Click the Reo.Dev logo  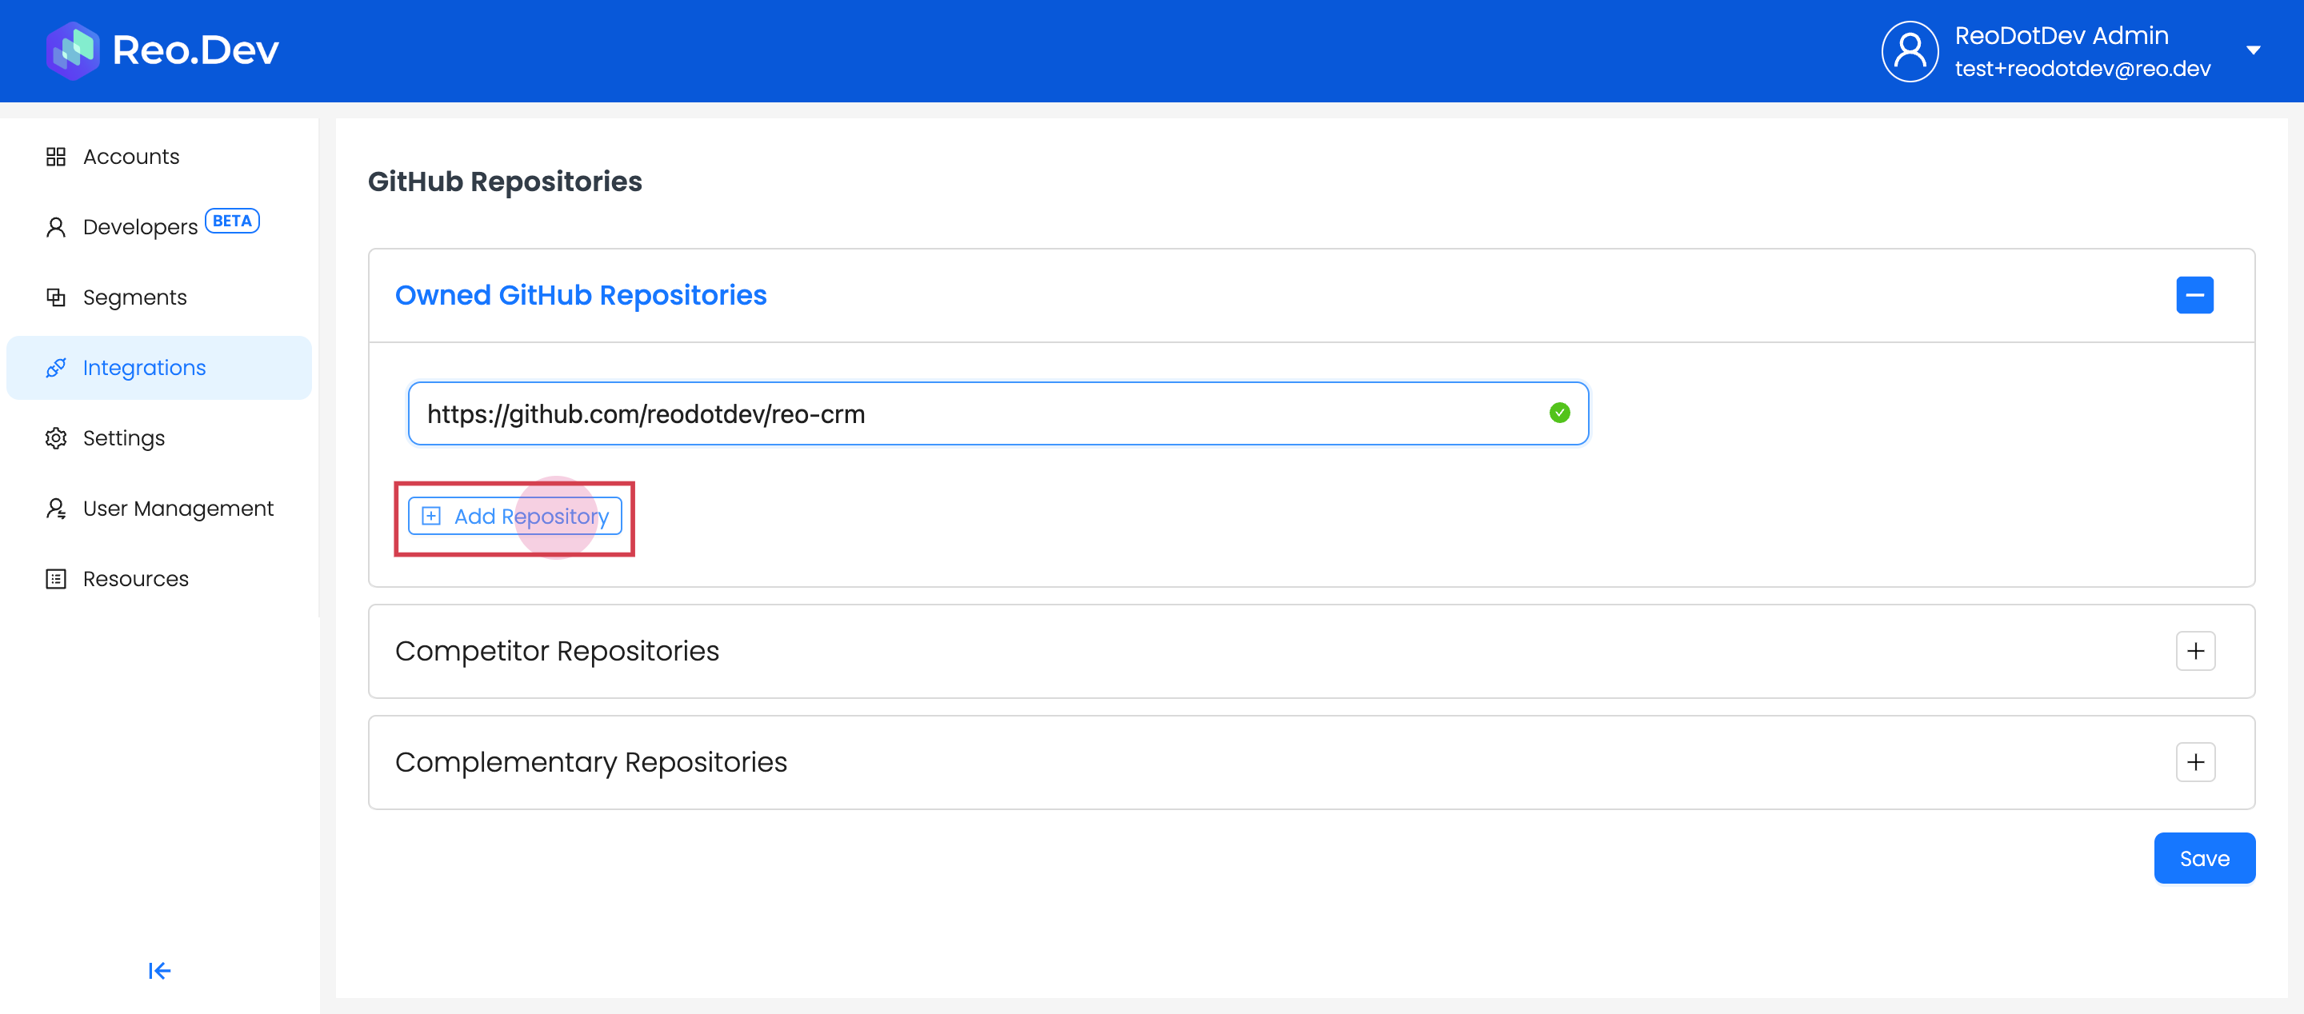(162, 50)
